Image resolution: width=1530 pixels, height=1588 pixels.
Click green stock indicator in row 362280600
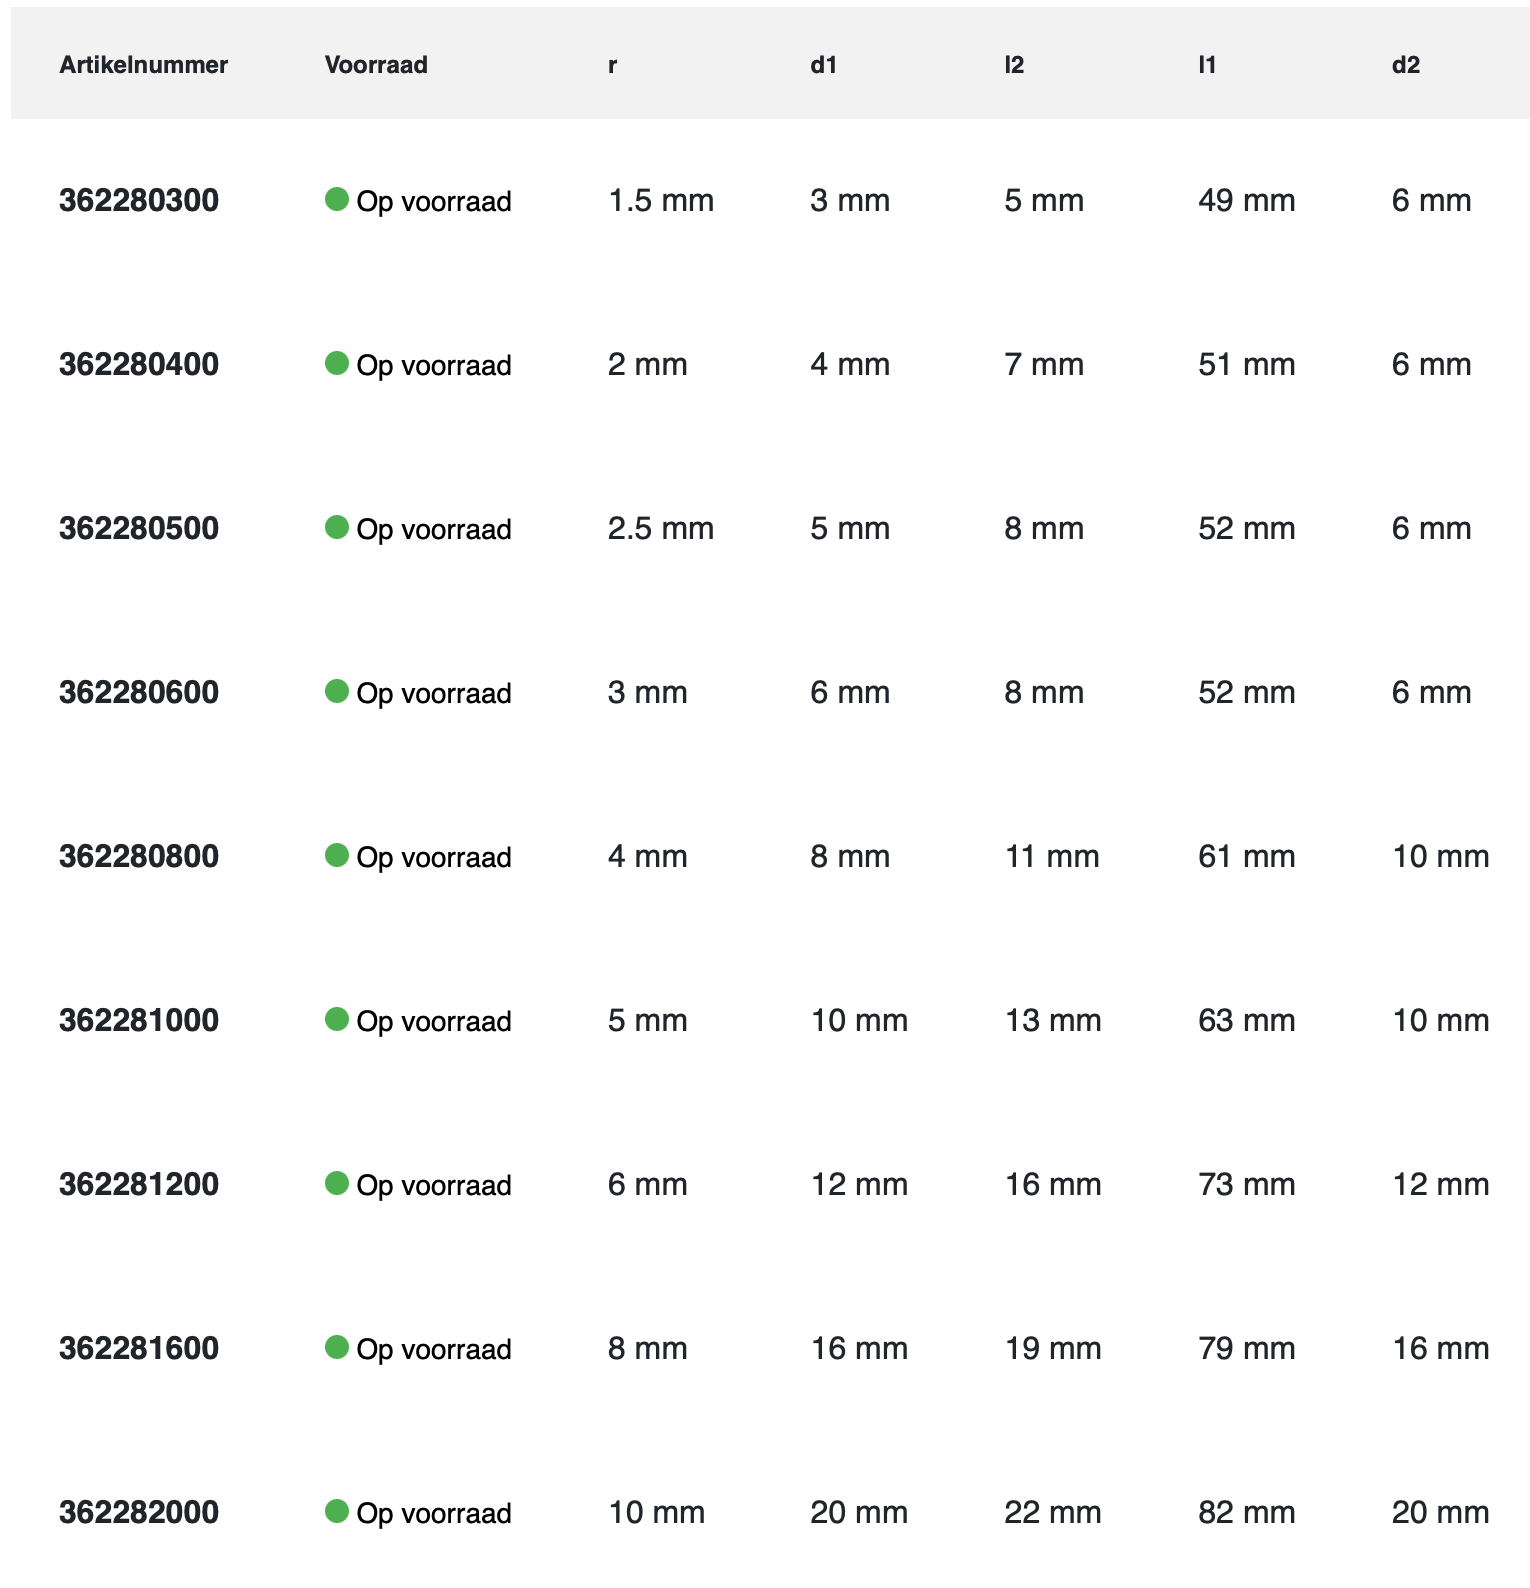[x=337, y=691]
